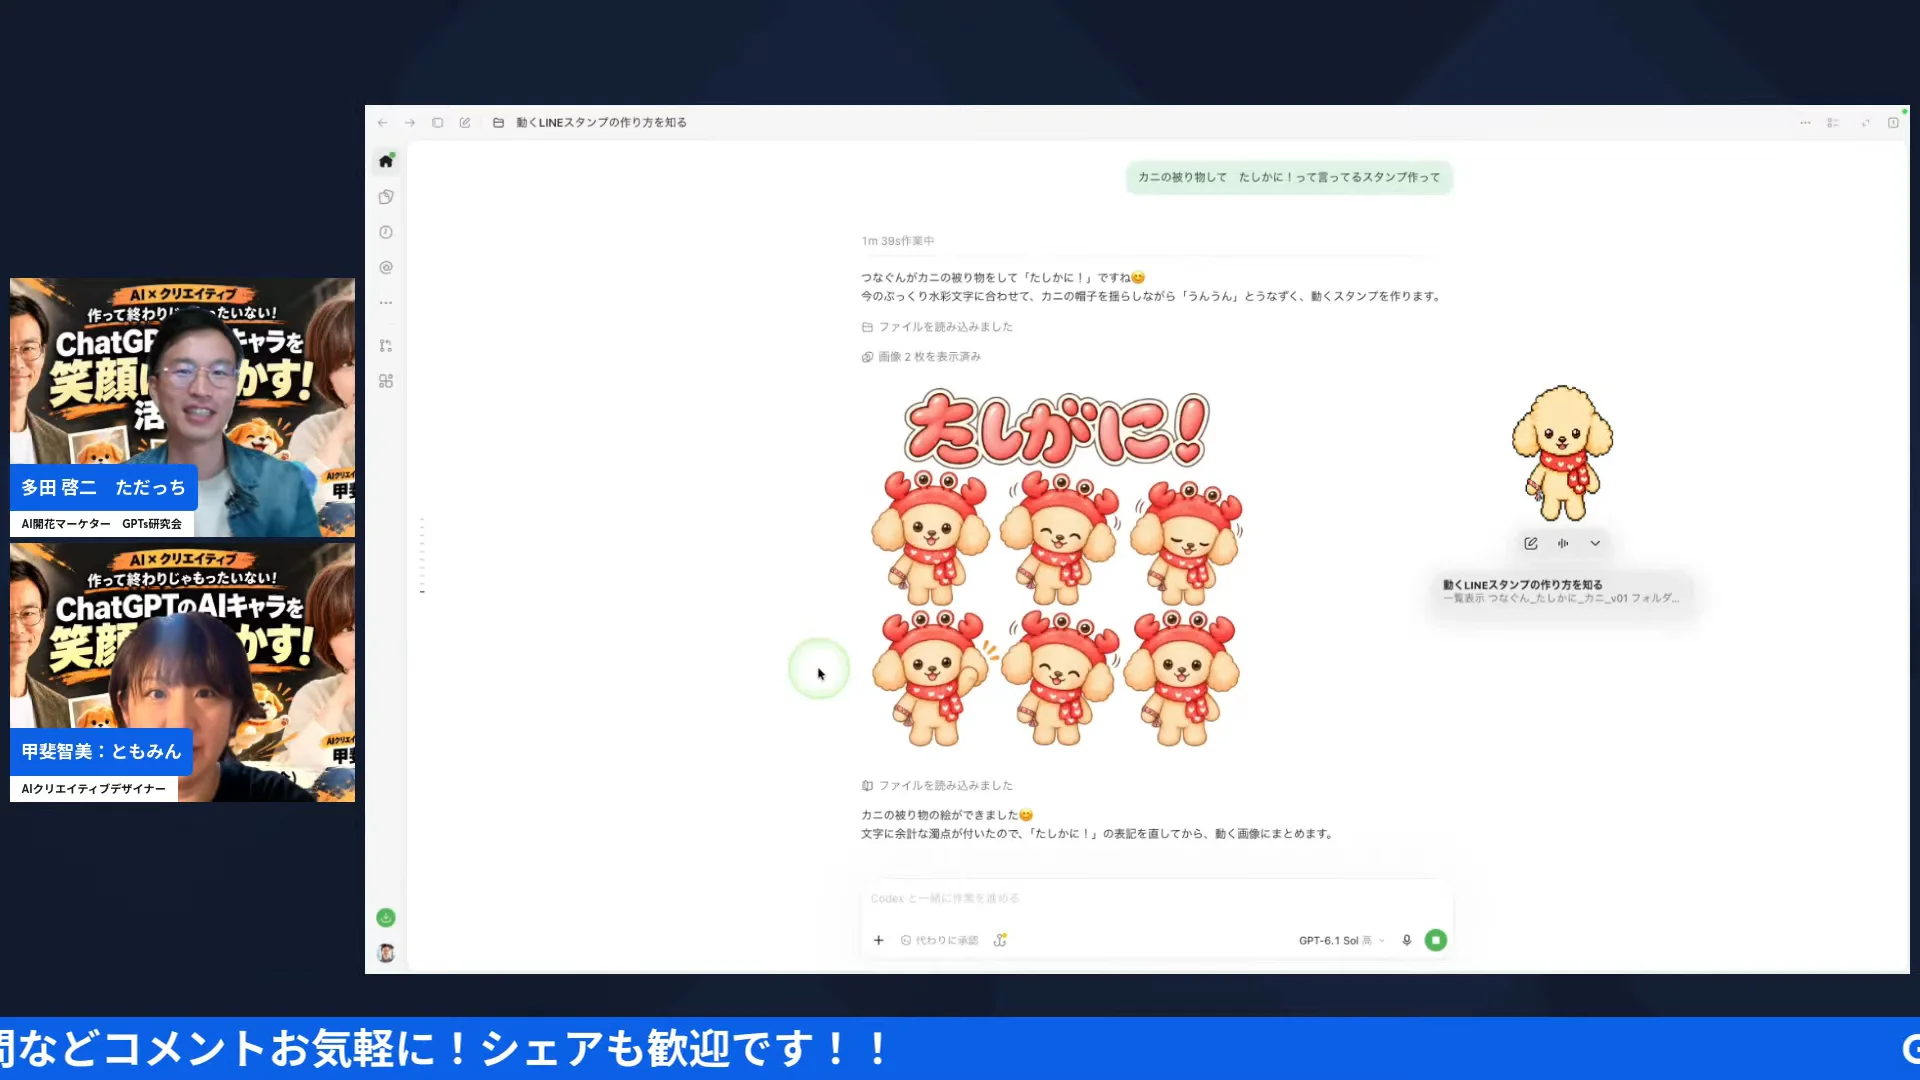Screen dimensions: 1920x1080
Task: Expand the 1m 39s作業中 status line
Action: [x=898, y=241]
